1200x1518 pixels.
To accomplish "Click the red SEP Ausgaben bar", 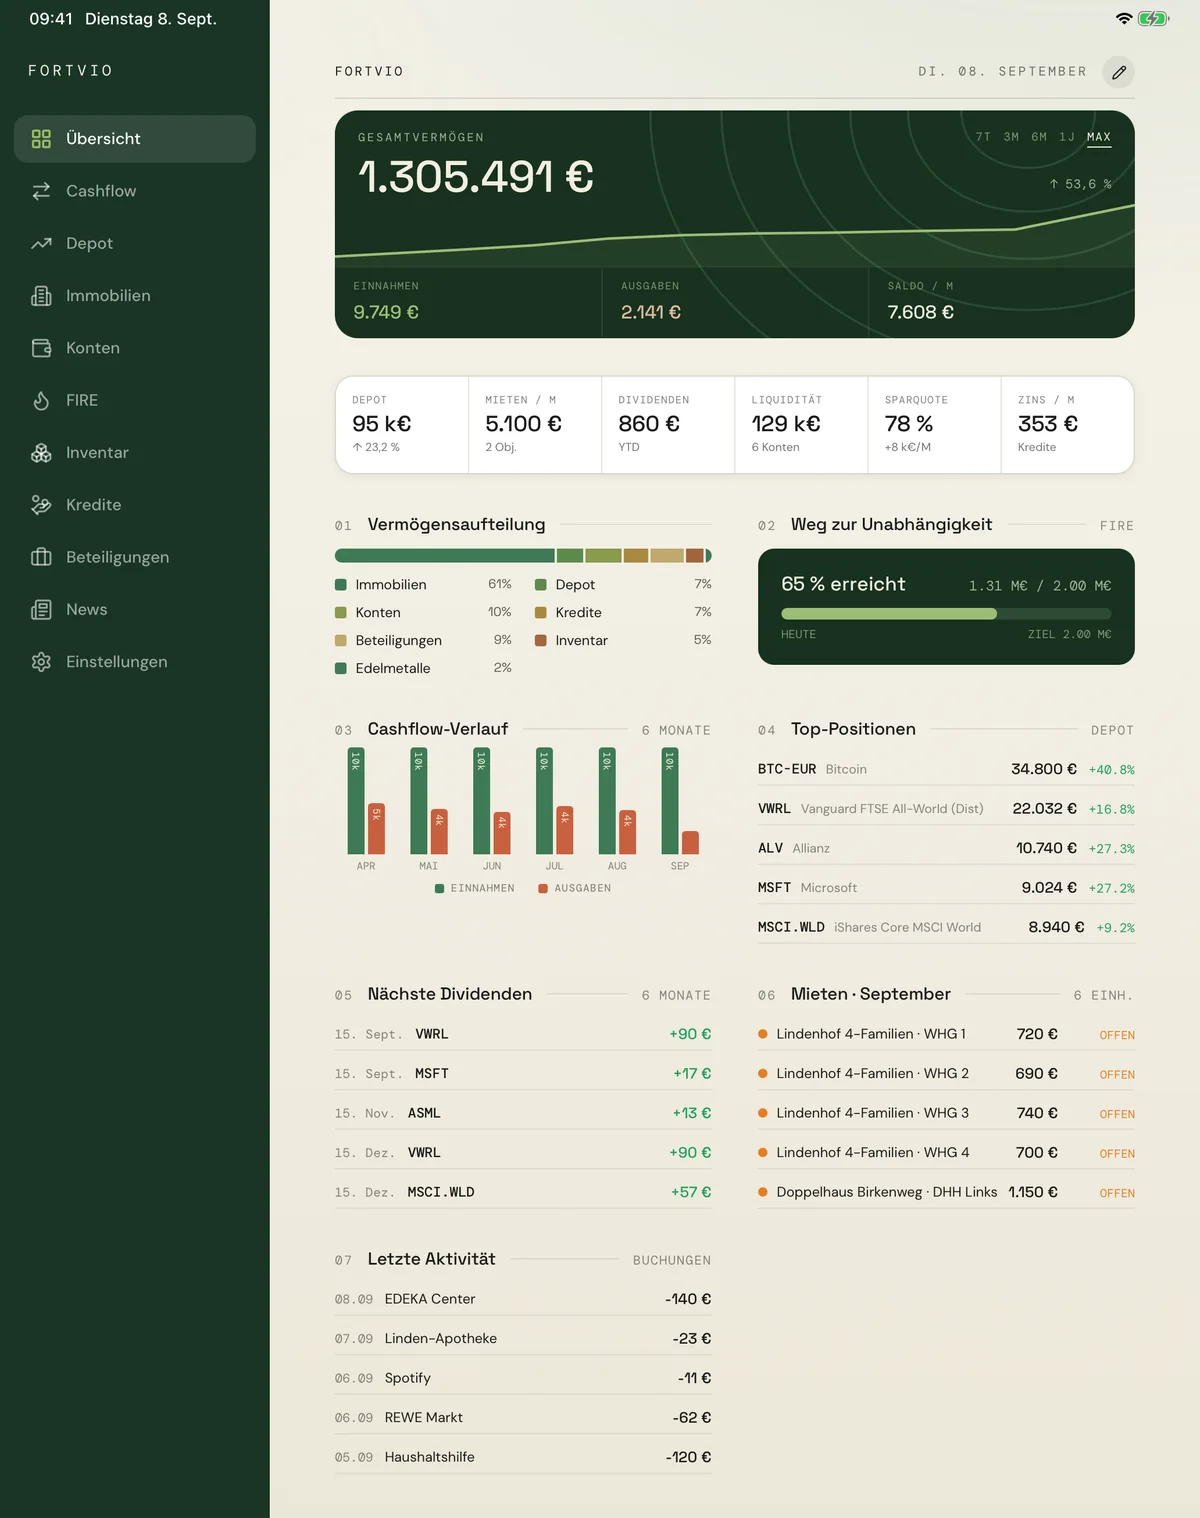I will click(x=690, y=842).
